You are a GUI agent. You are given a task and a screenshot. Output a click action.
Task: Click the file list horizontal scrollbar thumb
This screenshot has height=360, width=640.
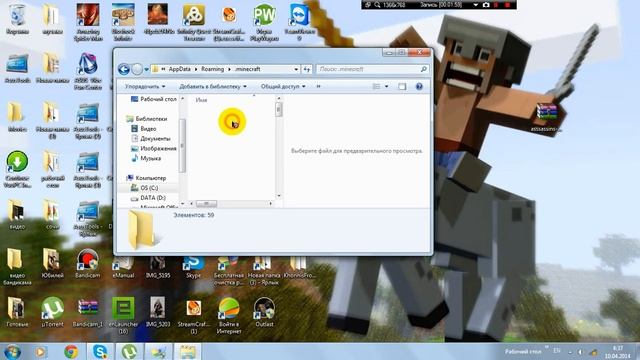(206, 203)
